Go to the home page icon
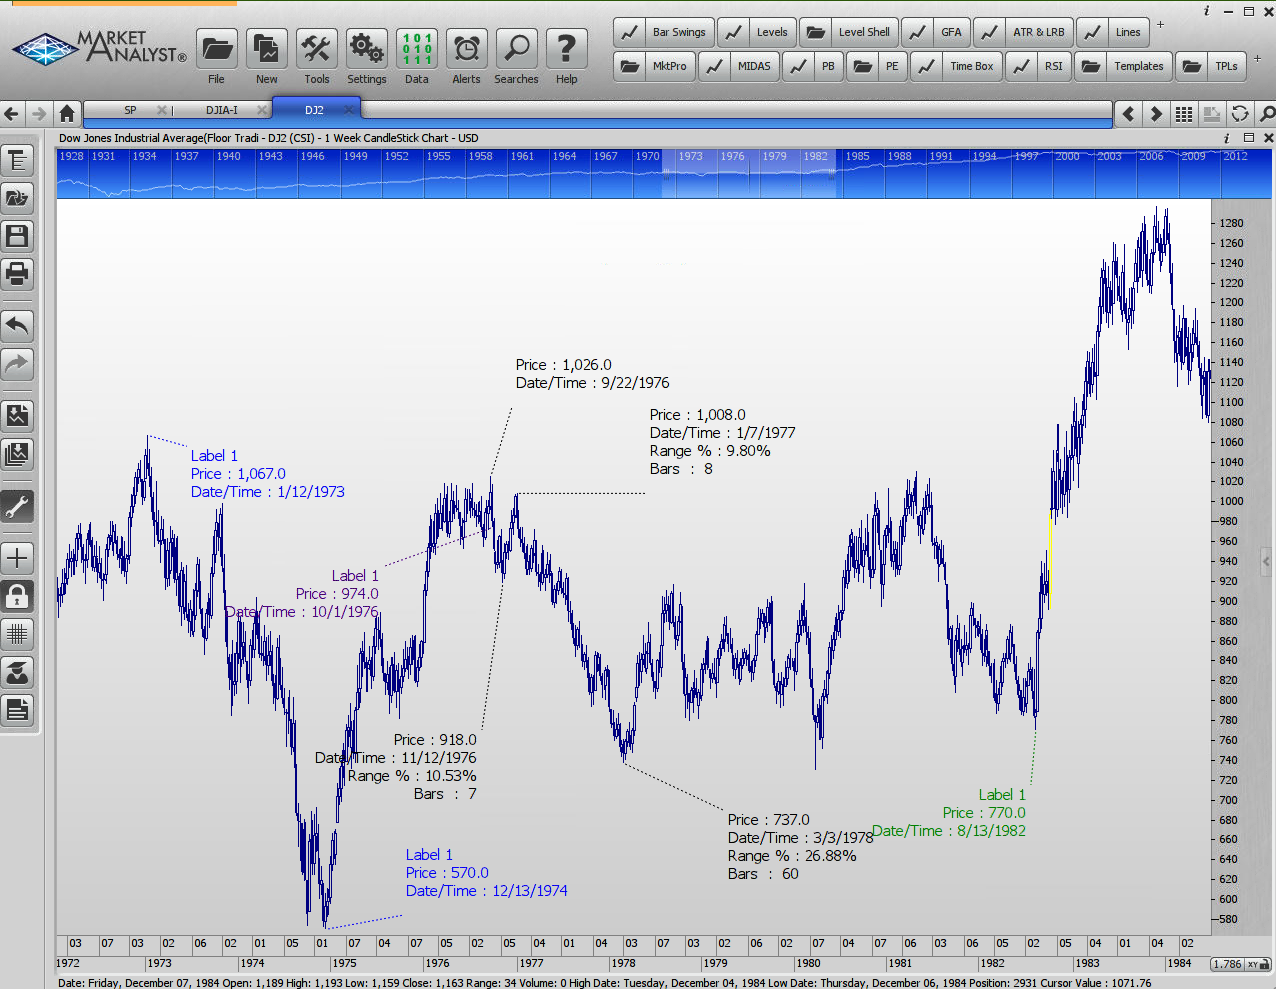 pos(67,113)
